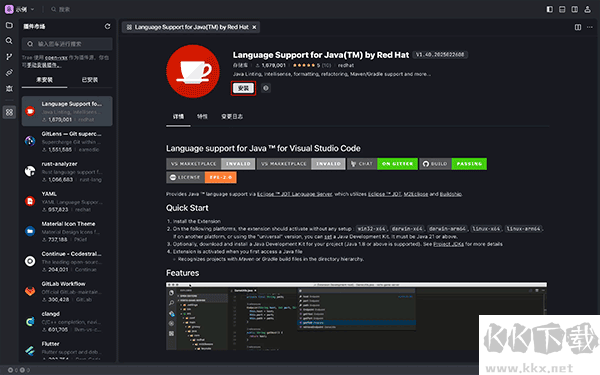The image size is (600, 375).
Task: Toggle the bottom panel layout icon
Action: [x=562, y=9]
